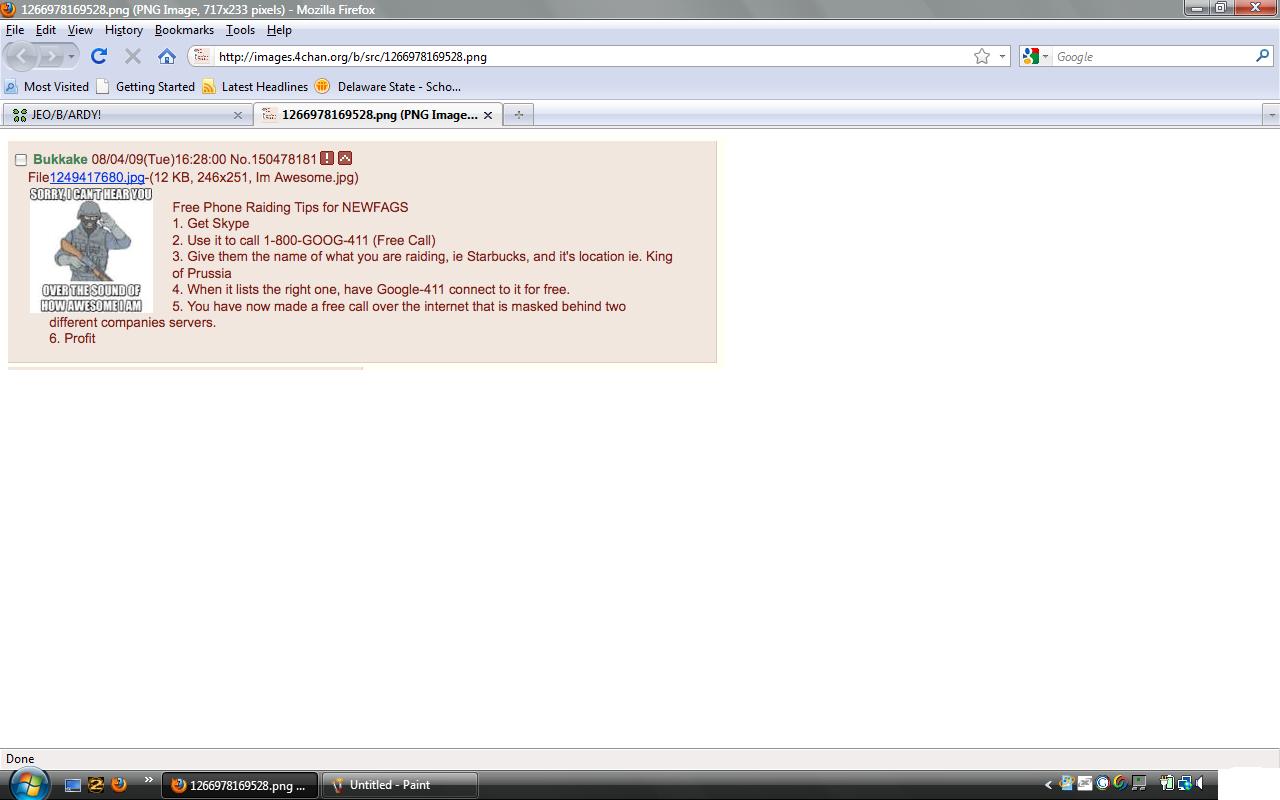The width and height of the screenshot is (1280, 800).
Task: Click the Stop loading X button
Action: (x=132, y=56)
